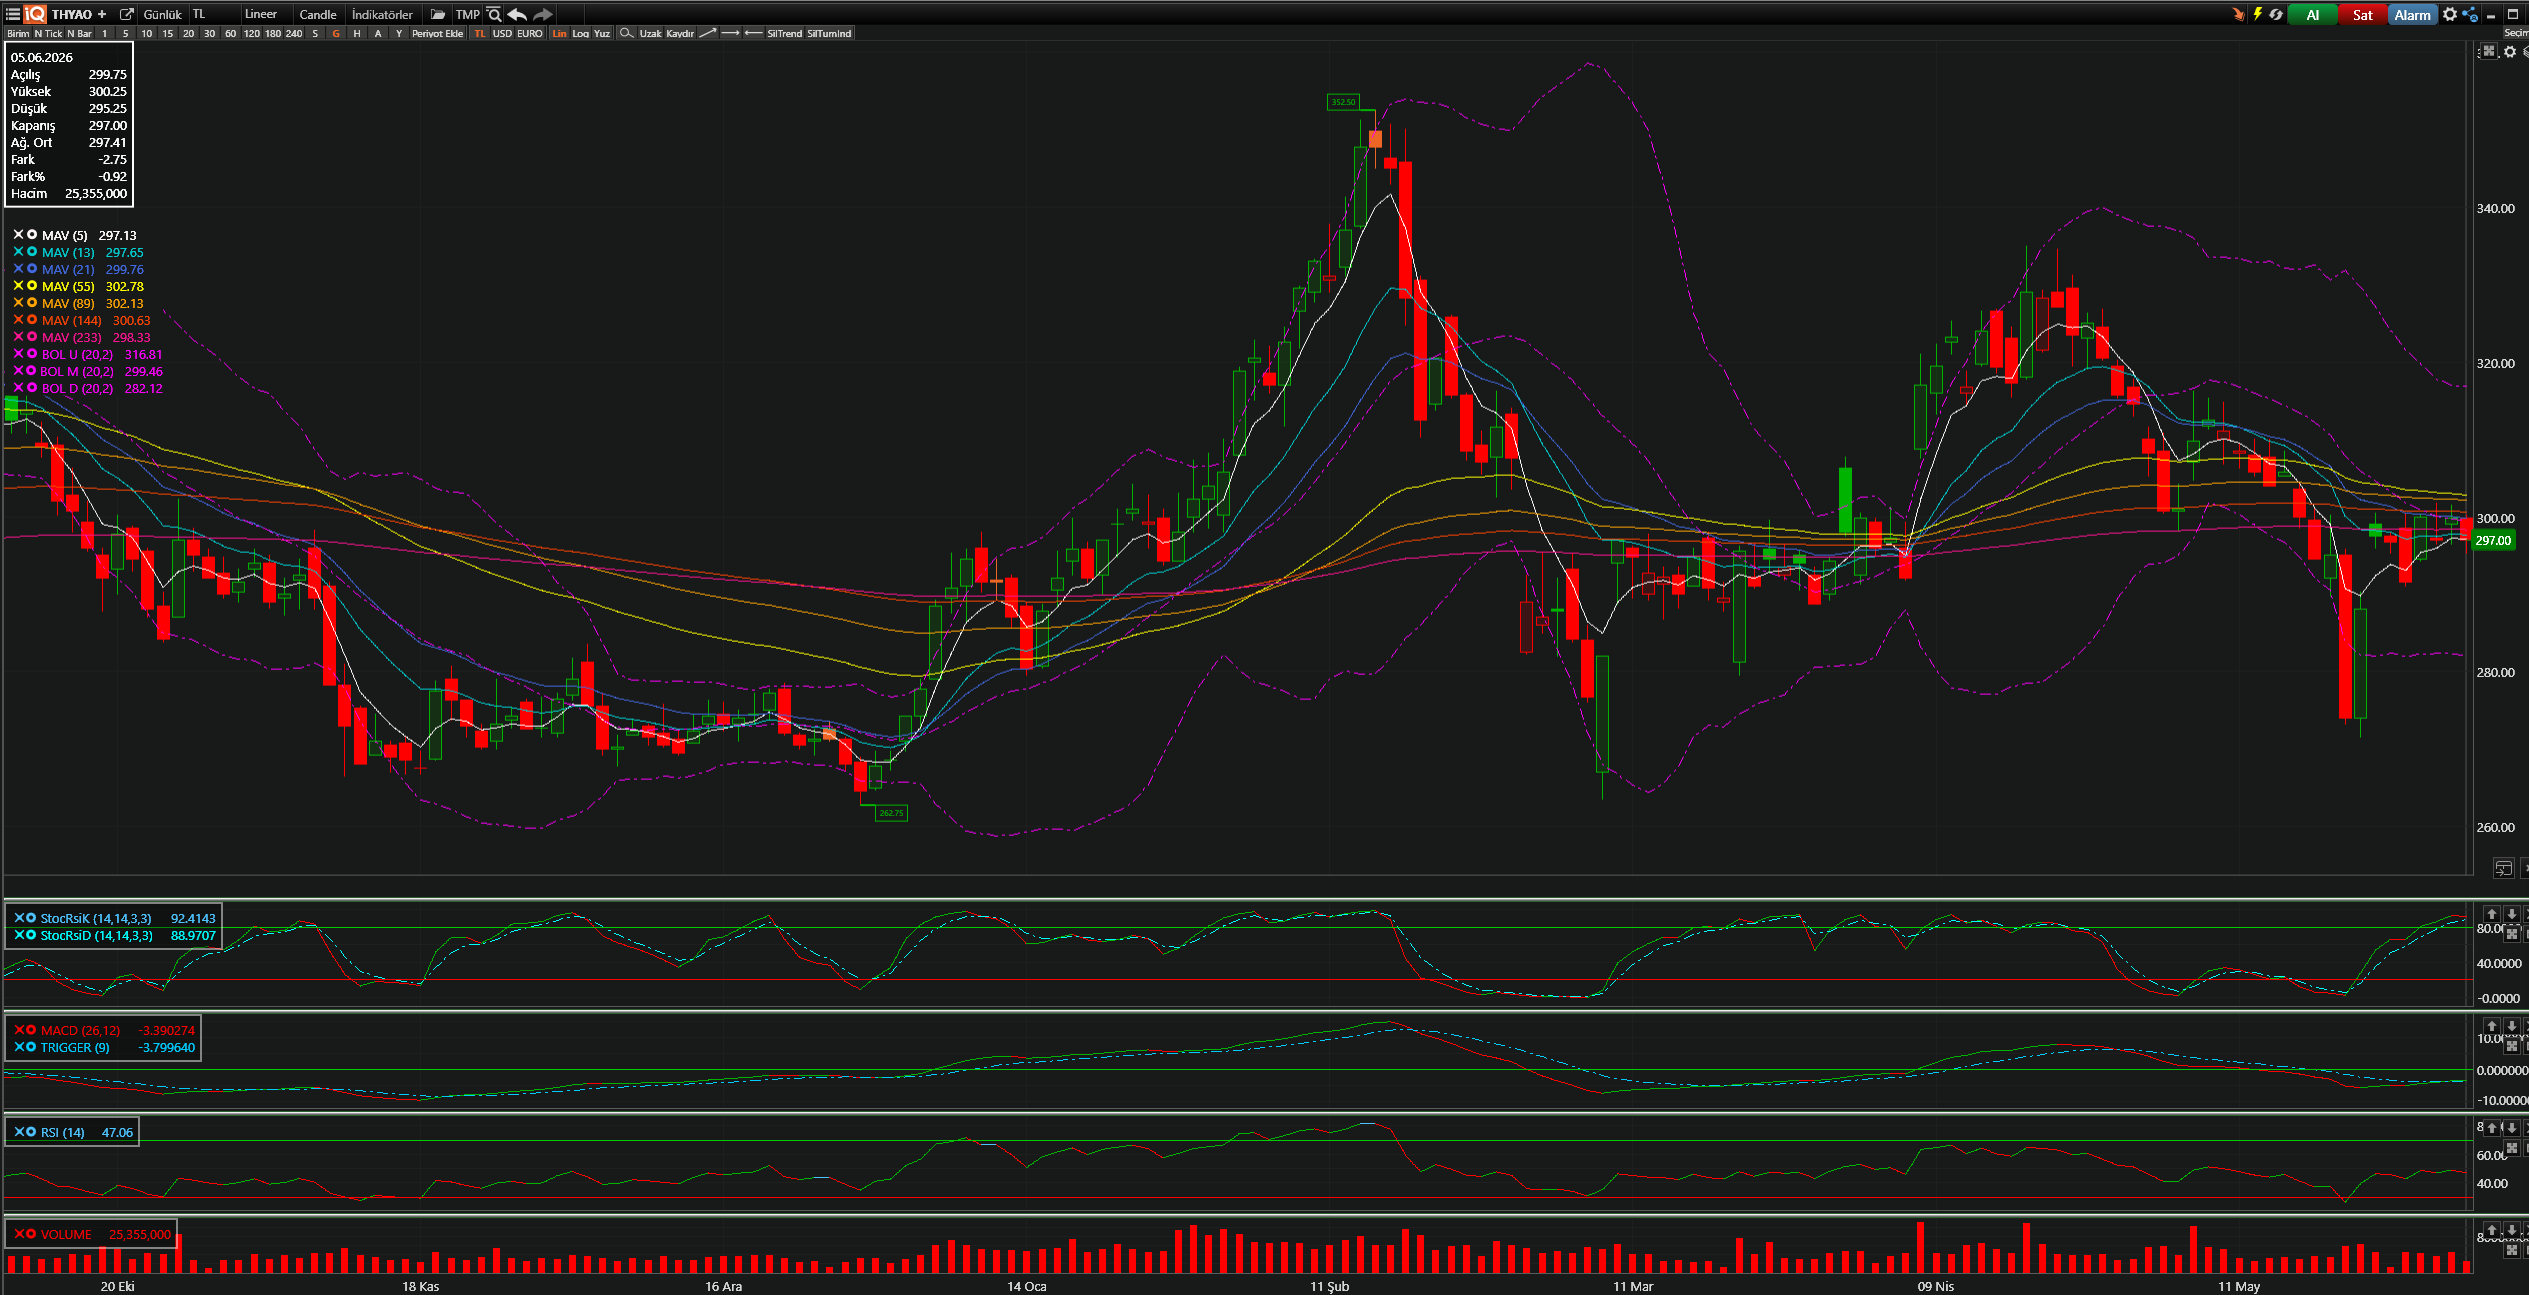Open the Candle chart type dropdown
Viewport: 2529px width, 1295px height.
coord(318,14)
